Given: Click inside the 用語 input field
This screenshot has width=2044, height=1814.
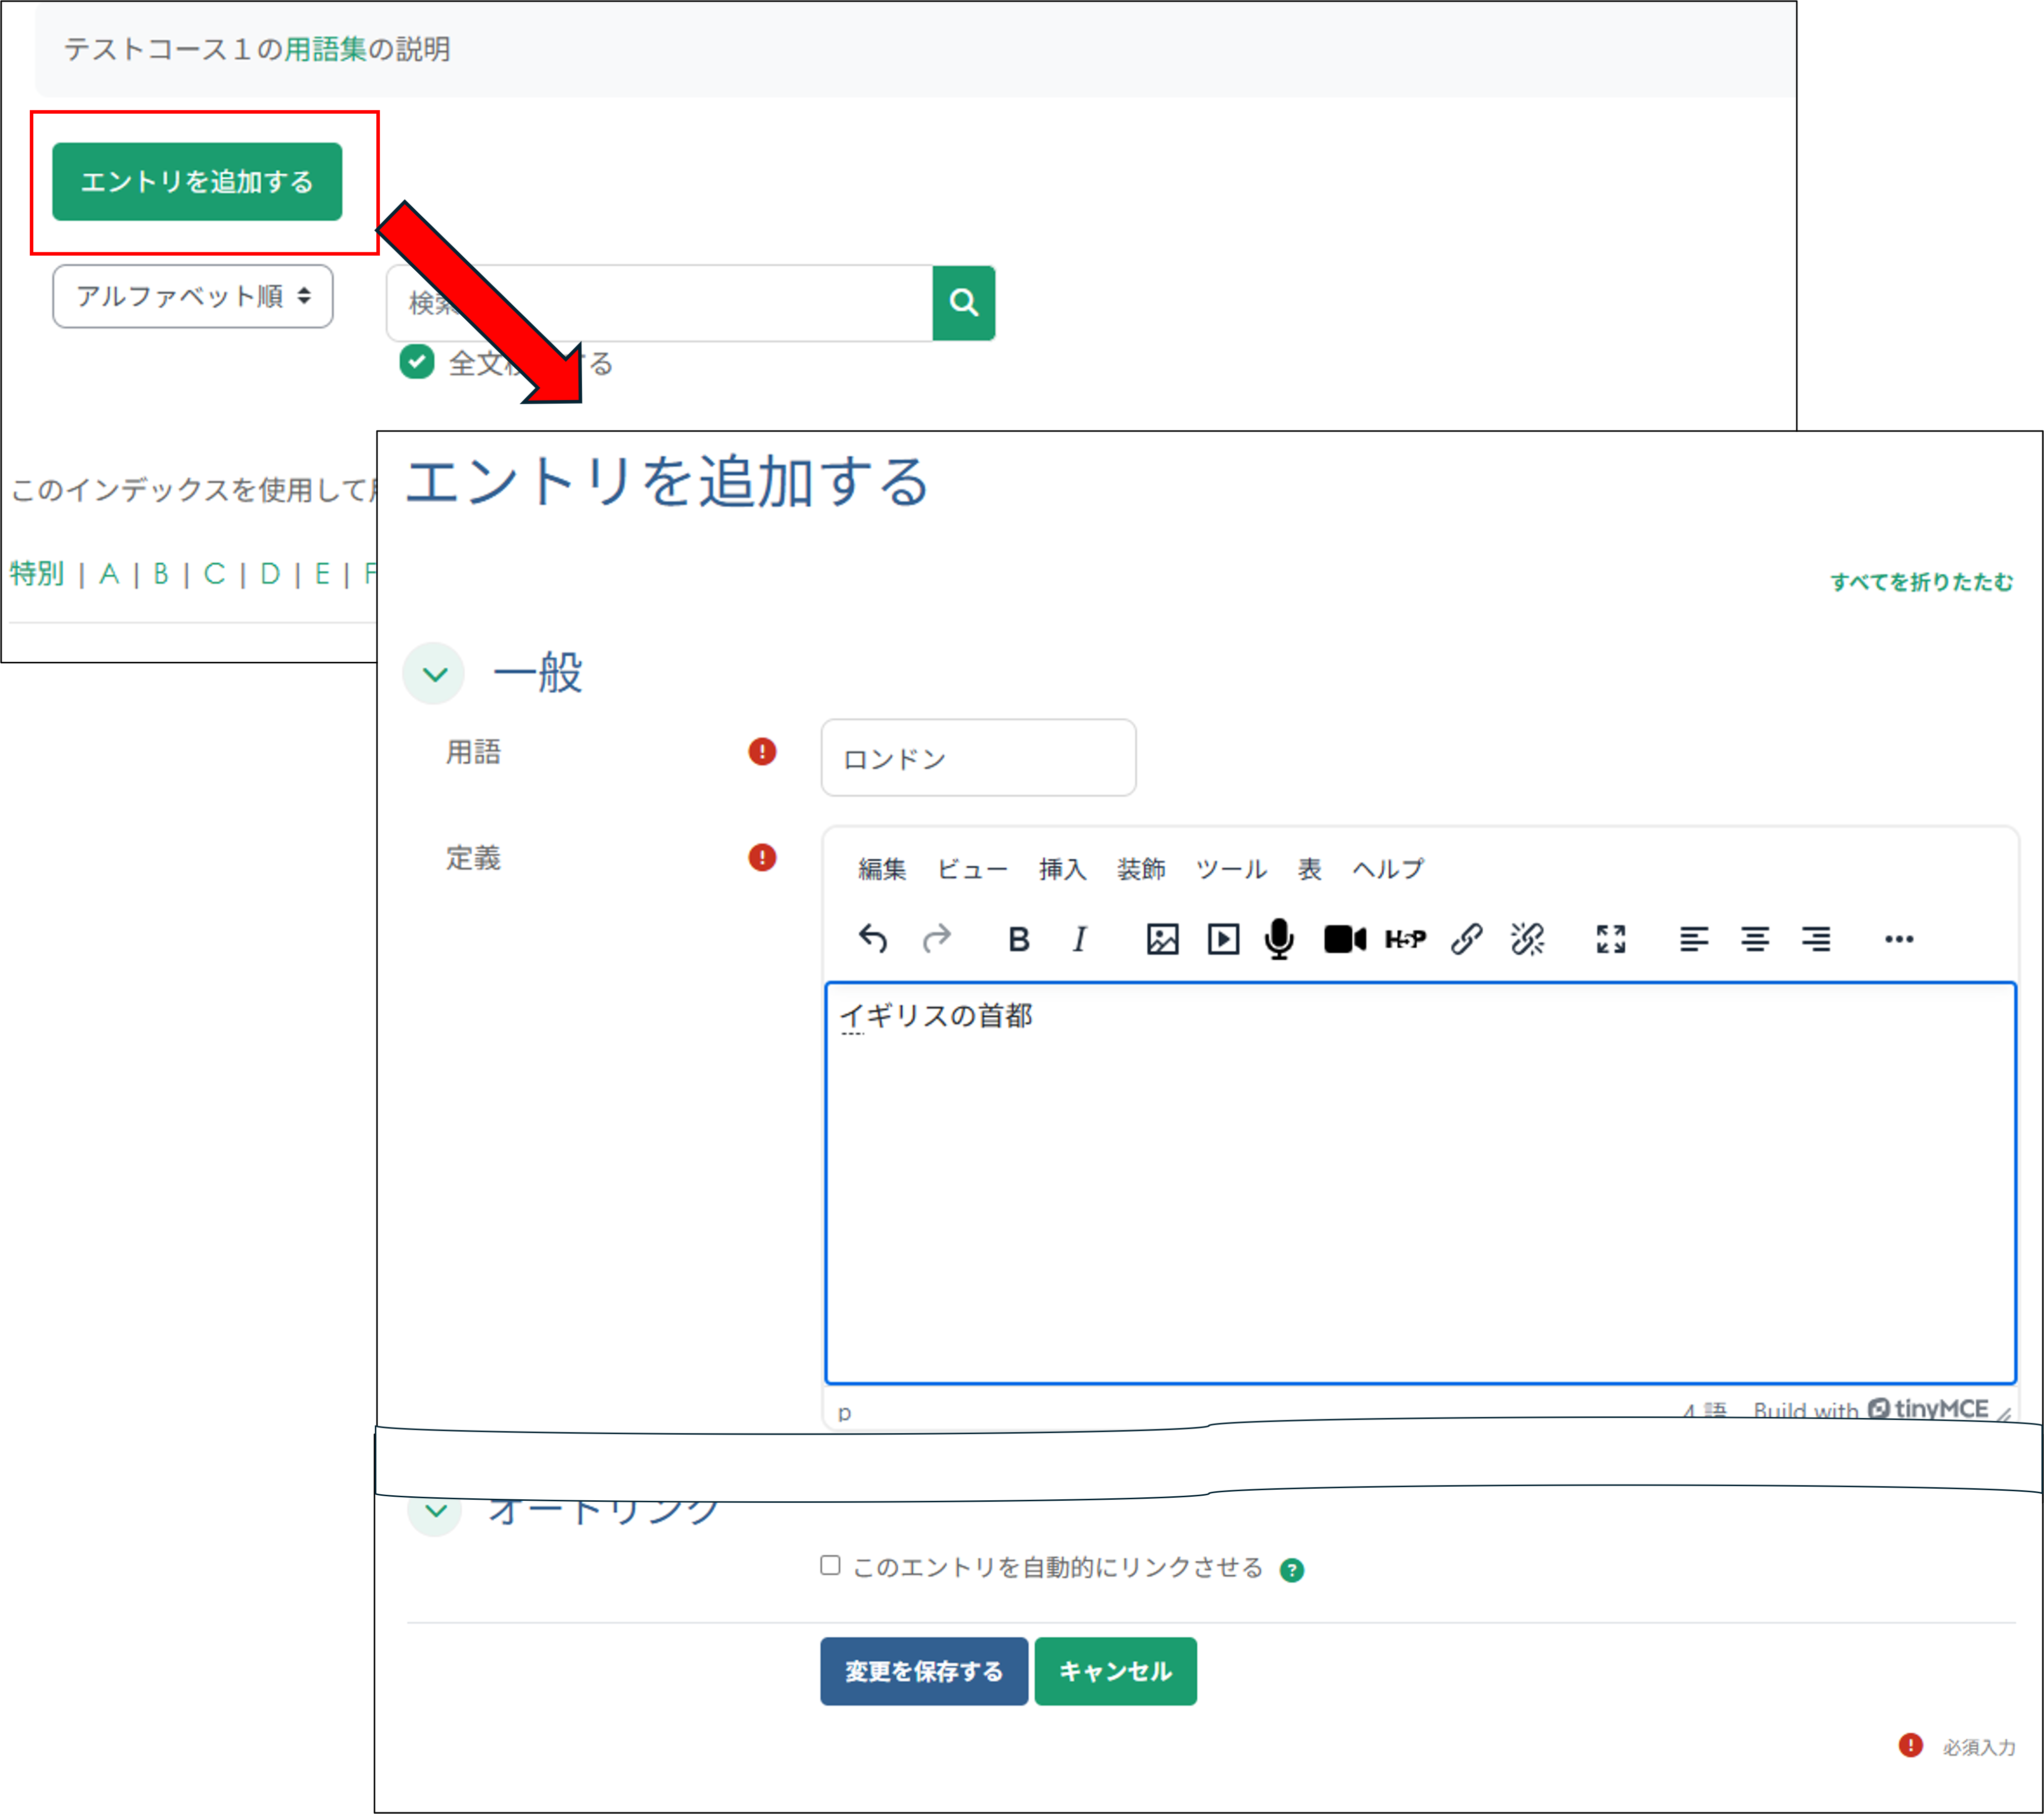Looking at the screenshot, I should point(977,758).
